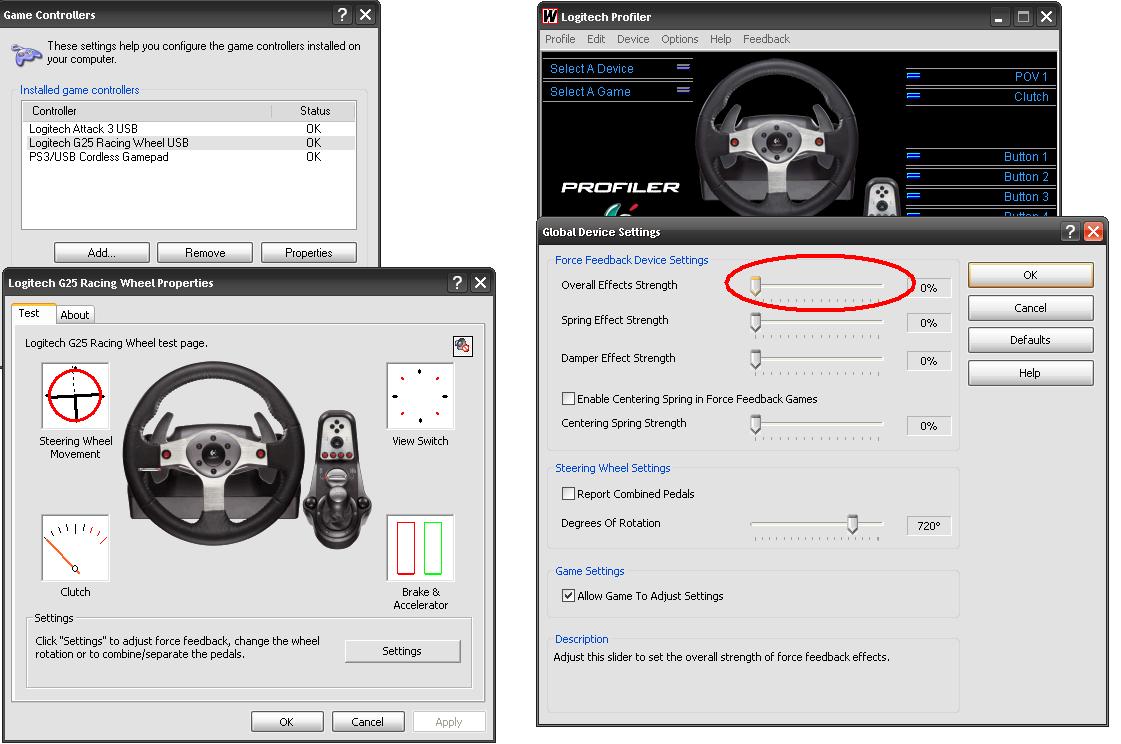Click the game controller icon in Game Controllers
Image resolution: width=1121 pixels, height=744 pixels.
[26, 54]
